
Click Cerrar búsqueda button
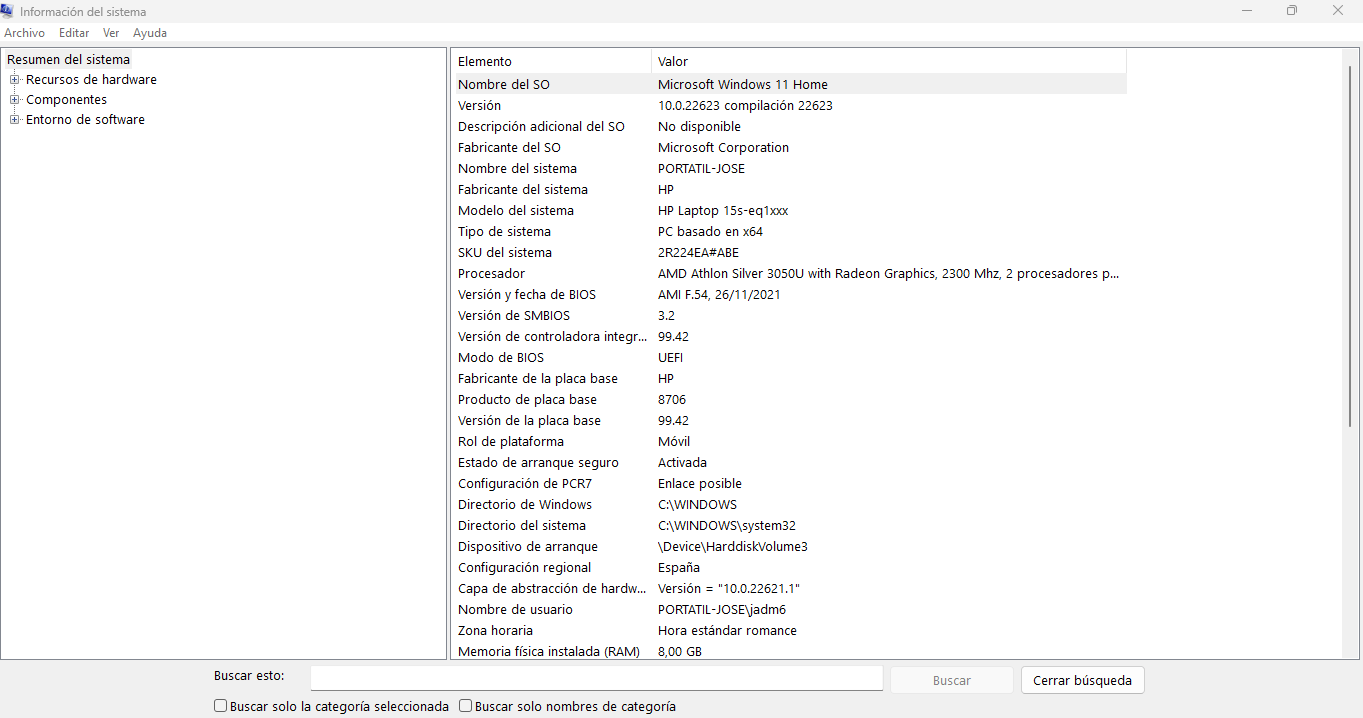click(1082, 680)
